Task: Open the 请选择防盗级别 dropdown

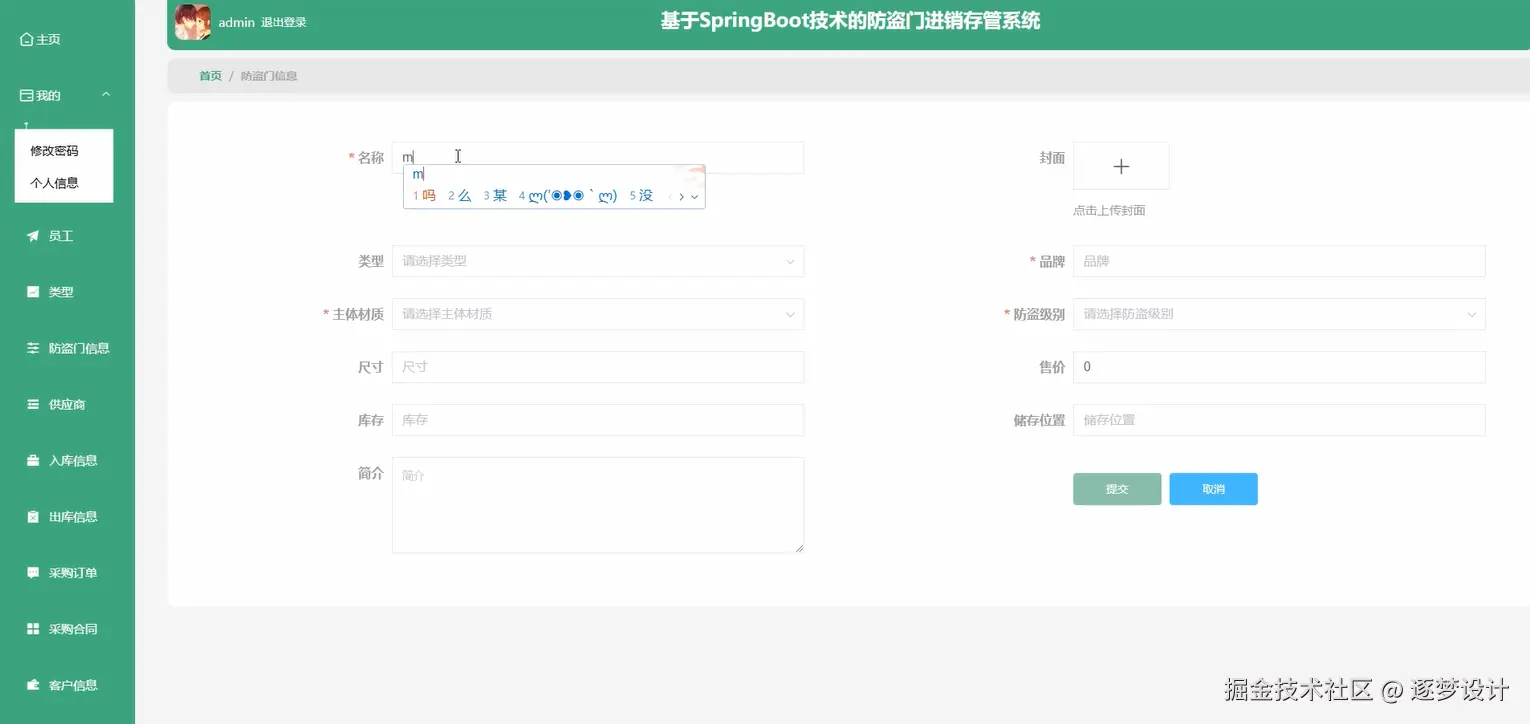Action: (1278, 314)
